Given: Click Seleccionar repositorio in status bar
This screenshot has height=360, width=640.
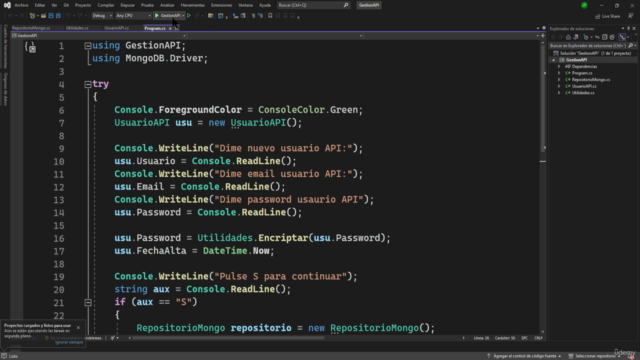Looking at the screenshot, I should coord(594,356).
